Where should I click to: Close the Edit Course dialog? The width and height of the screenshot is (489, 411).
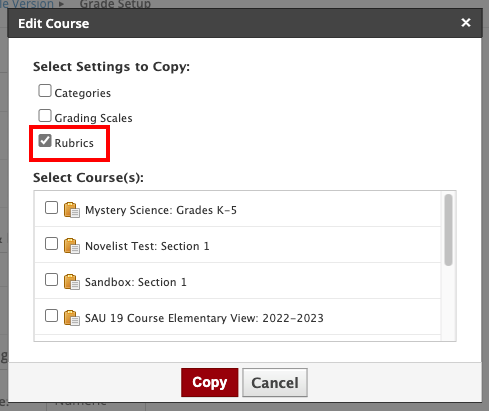[466, 23]
